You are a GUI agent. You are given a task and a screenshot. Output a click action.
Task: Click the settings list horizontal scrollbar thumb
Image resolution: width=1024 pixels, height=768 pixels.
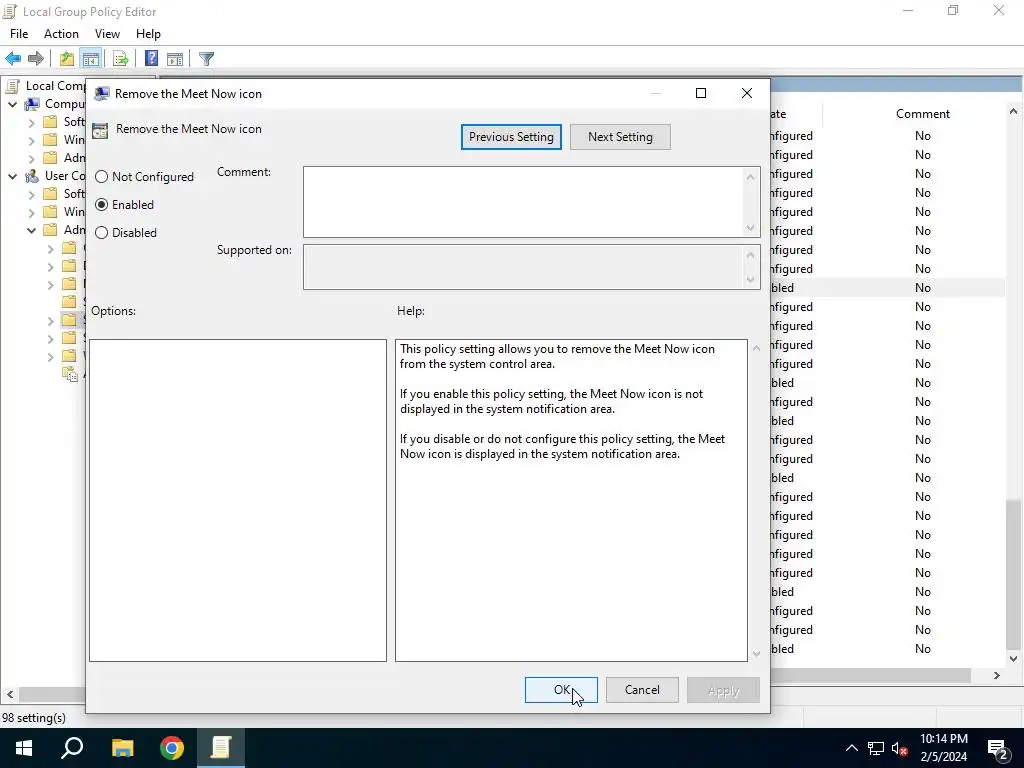click(870, 675)
